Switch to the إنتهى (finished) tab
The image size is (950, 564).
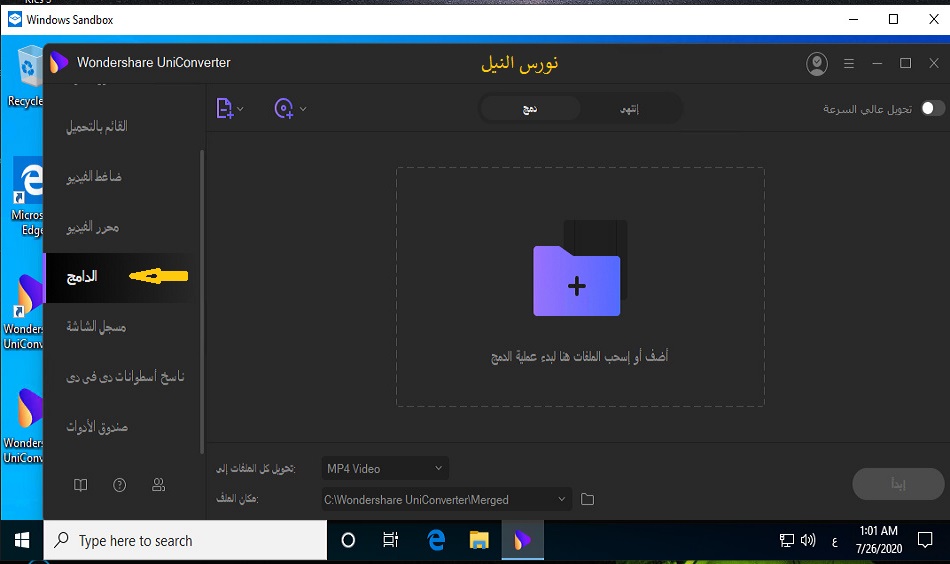pyautogui.click(x=632, y=108)
